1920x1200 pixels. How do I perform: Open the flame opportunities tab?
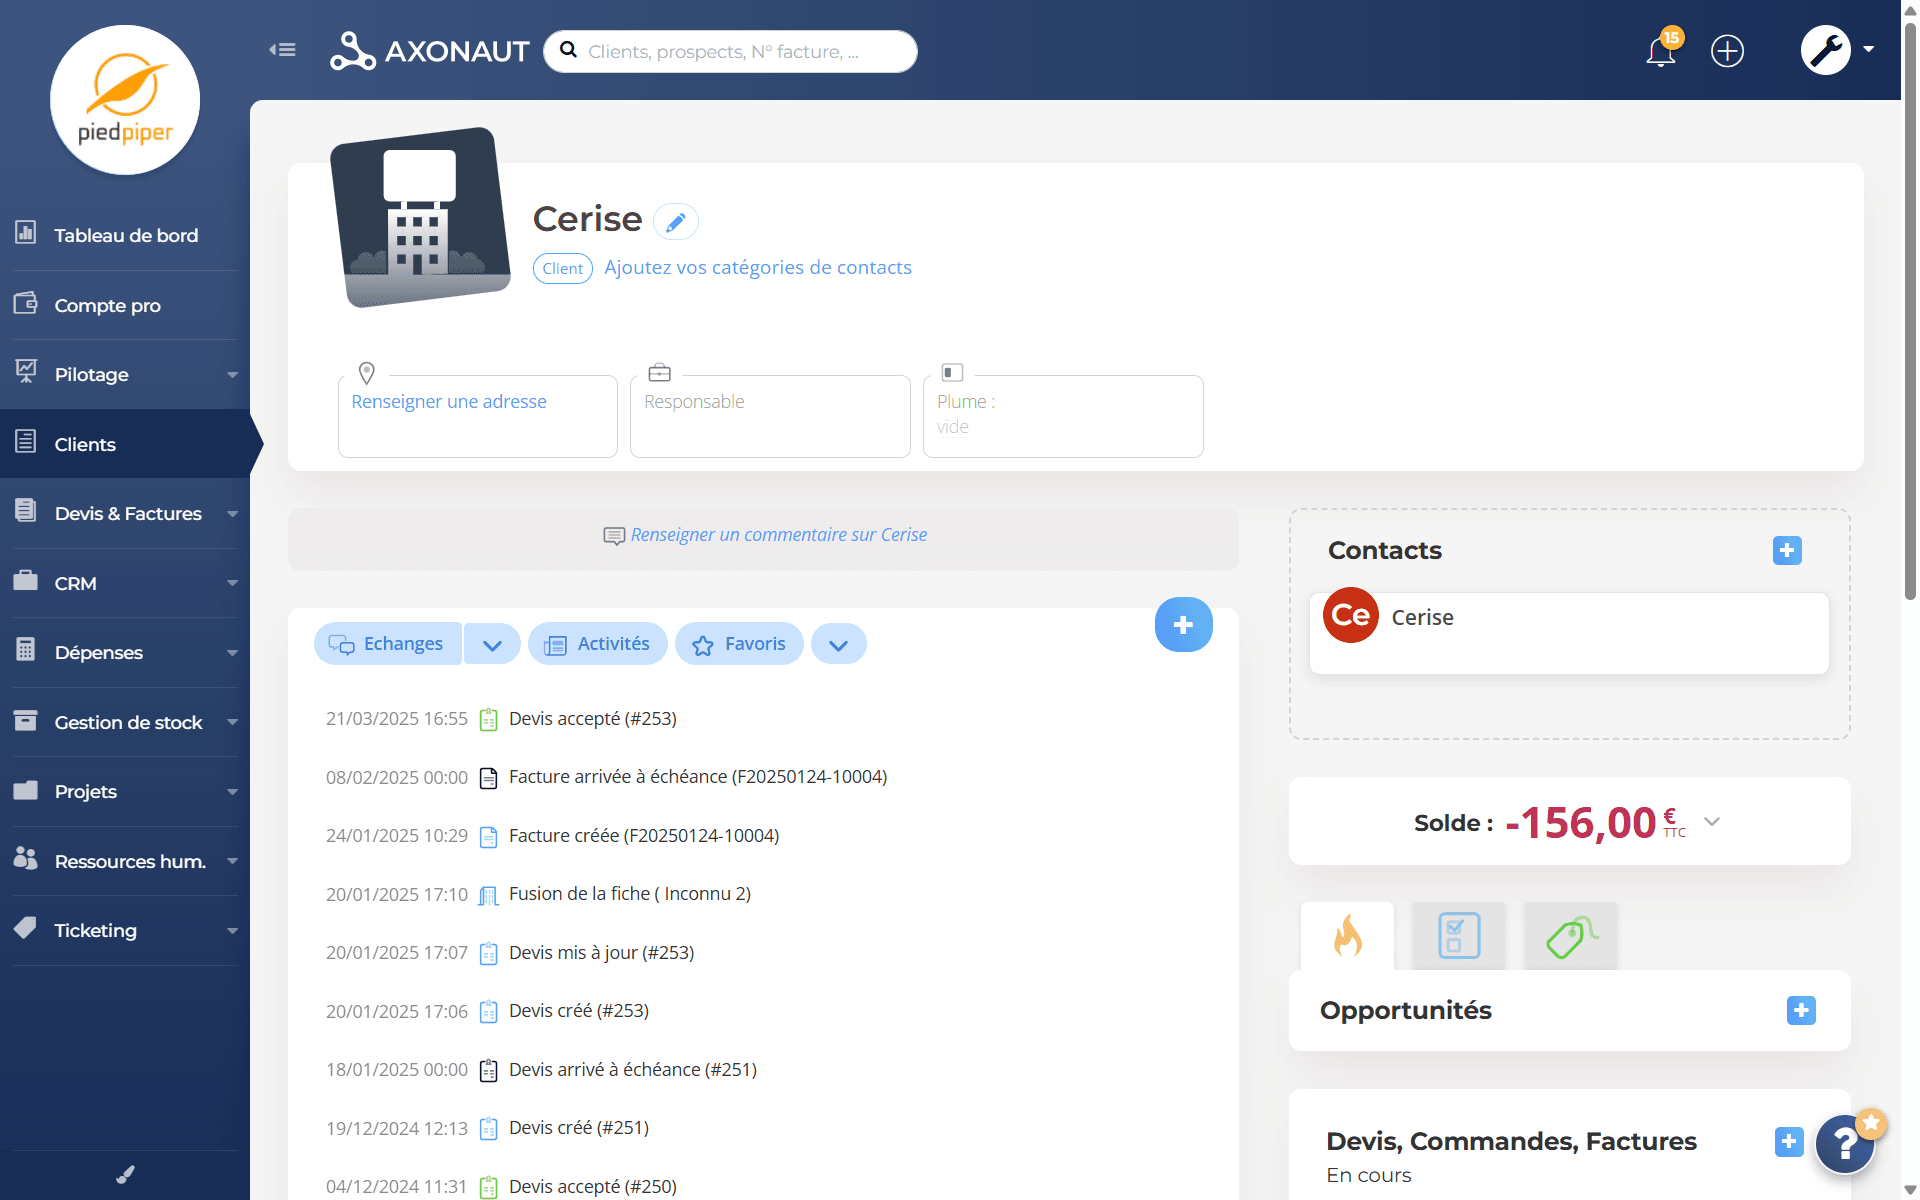pos(1347,937)
